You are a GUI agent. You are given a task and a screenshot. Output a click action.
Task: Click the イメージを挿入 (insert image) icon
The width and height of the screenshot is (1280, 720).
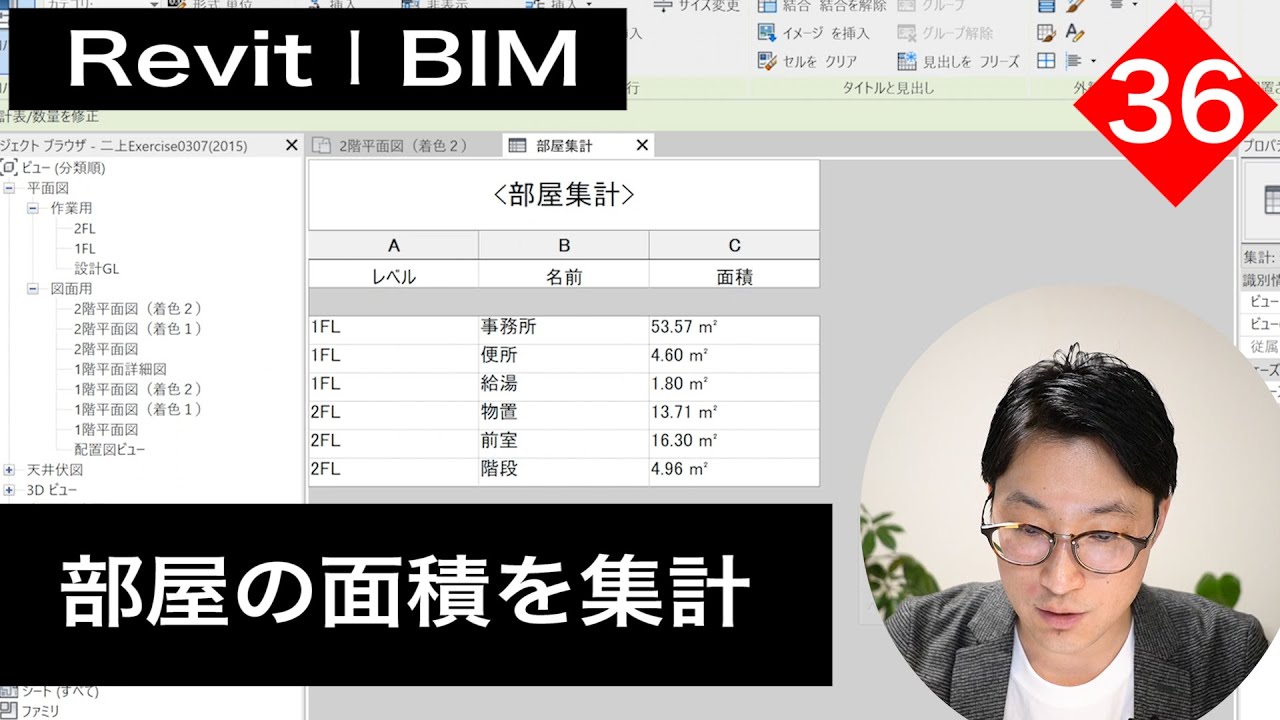(x=767, y=33)
